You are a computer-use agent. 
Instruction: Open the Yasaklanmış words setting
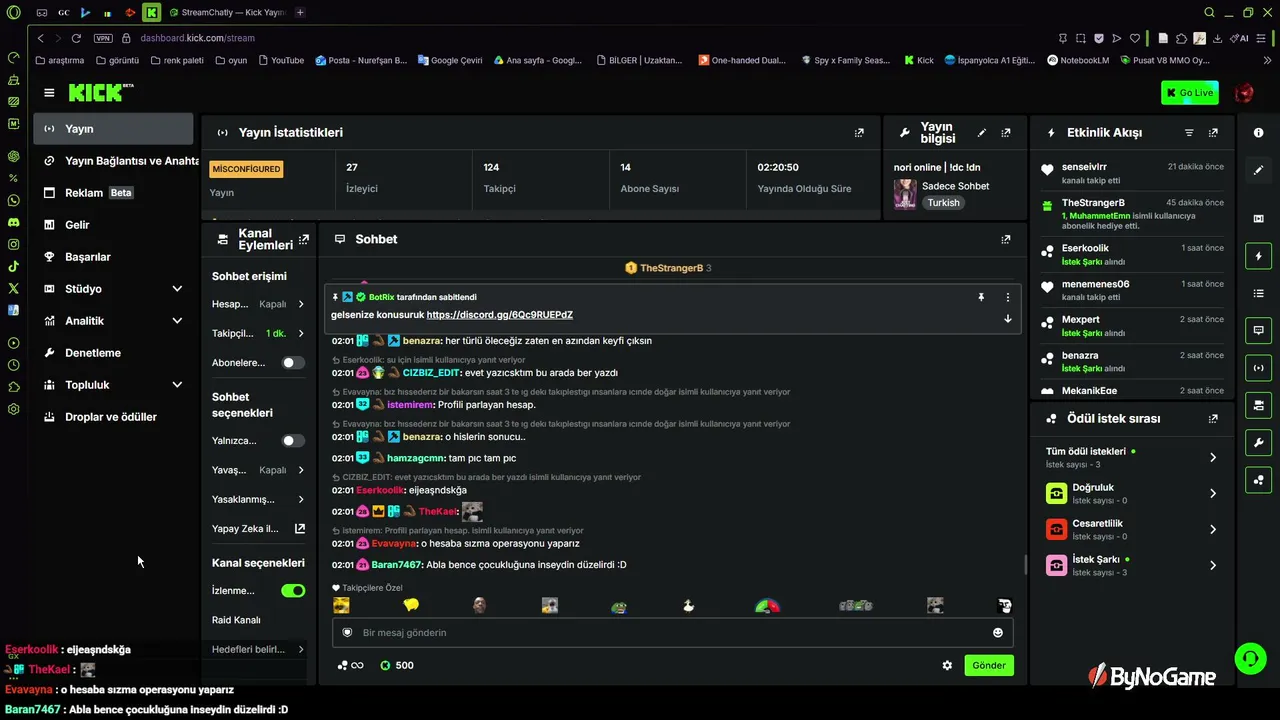click(x=259, y=500)
